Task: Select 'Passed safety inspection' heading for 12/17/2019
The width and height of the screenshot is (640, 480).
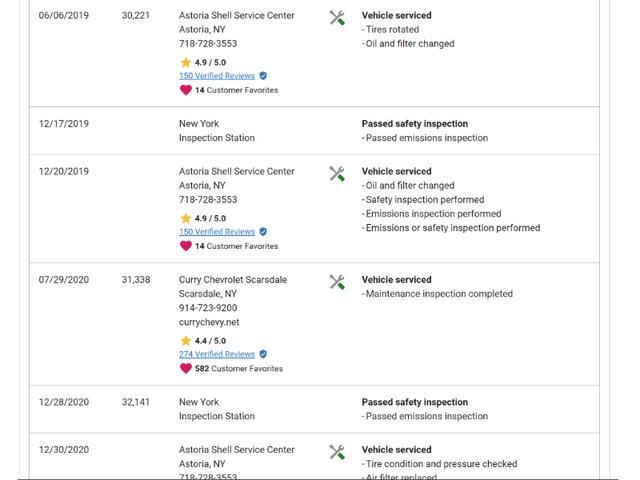Action: (x=415, y=124)
